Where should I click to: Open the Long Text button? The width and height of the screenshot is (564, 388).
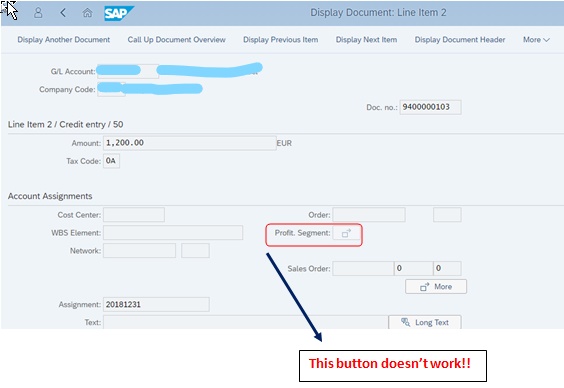pos(425,322)
